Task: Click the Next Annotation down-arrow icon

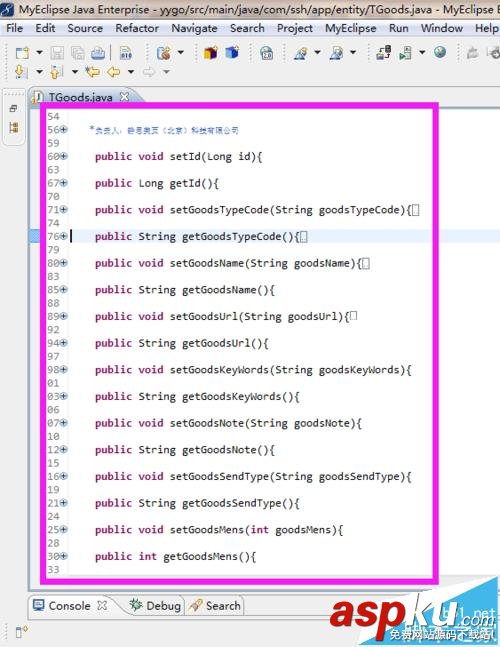Action: (x=21, y=72)
